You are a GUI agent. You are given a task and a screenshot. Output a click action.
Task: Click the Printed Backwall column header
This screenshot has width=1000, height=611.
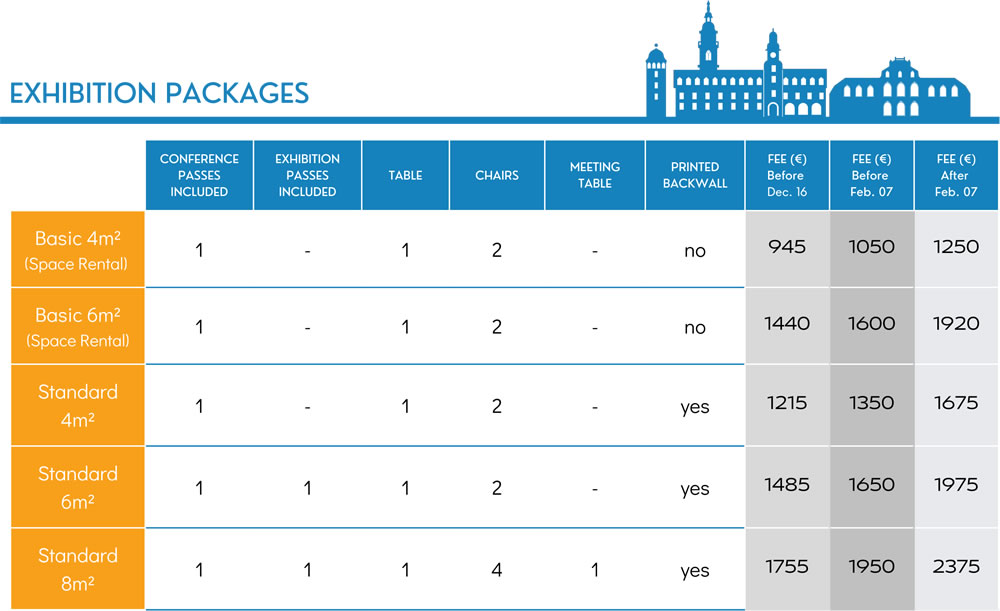(x=695, y=175)
